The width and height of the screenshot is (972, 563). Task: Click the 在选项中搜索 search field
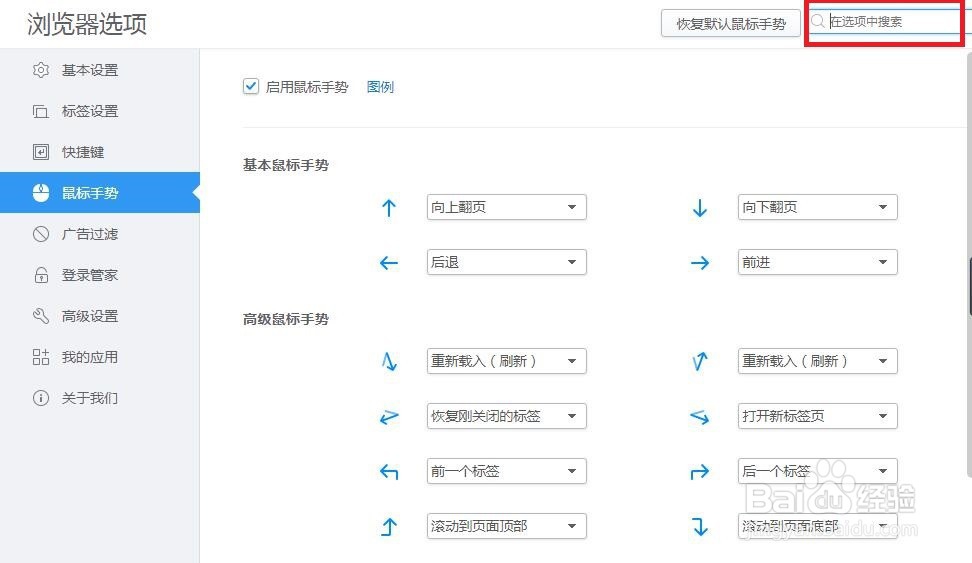point(890,21)
